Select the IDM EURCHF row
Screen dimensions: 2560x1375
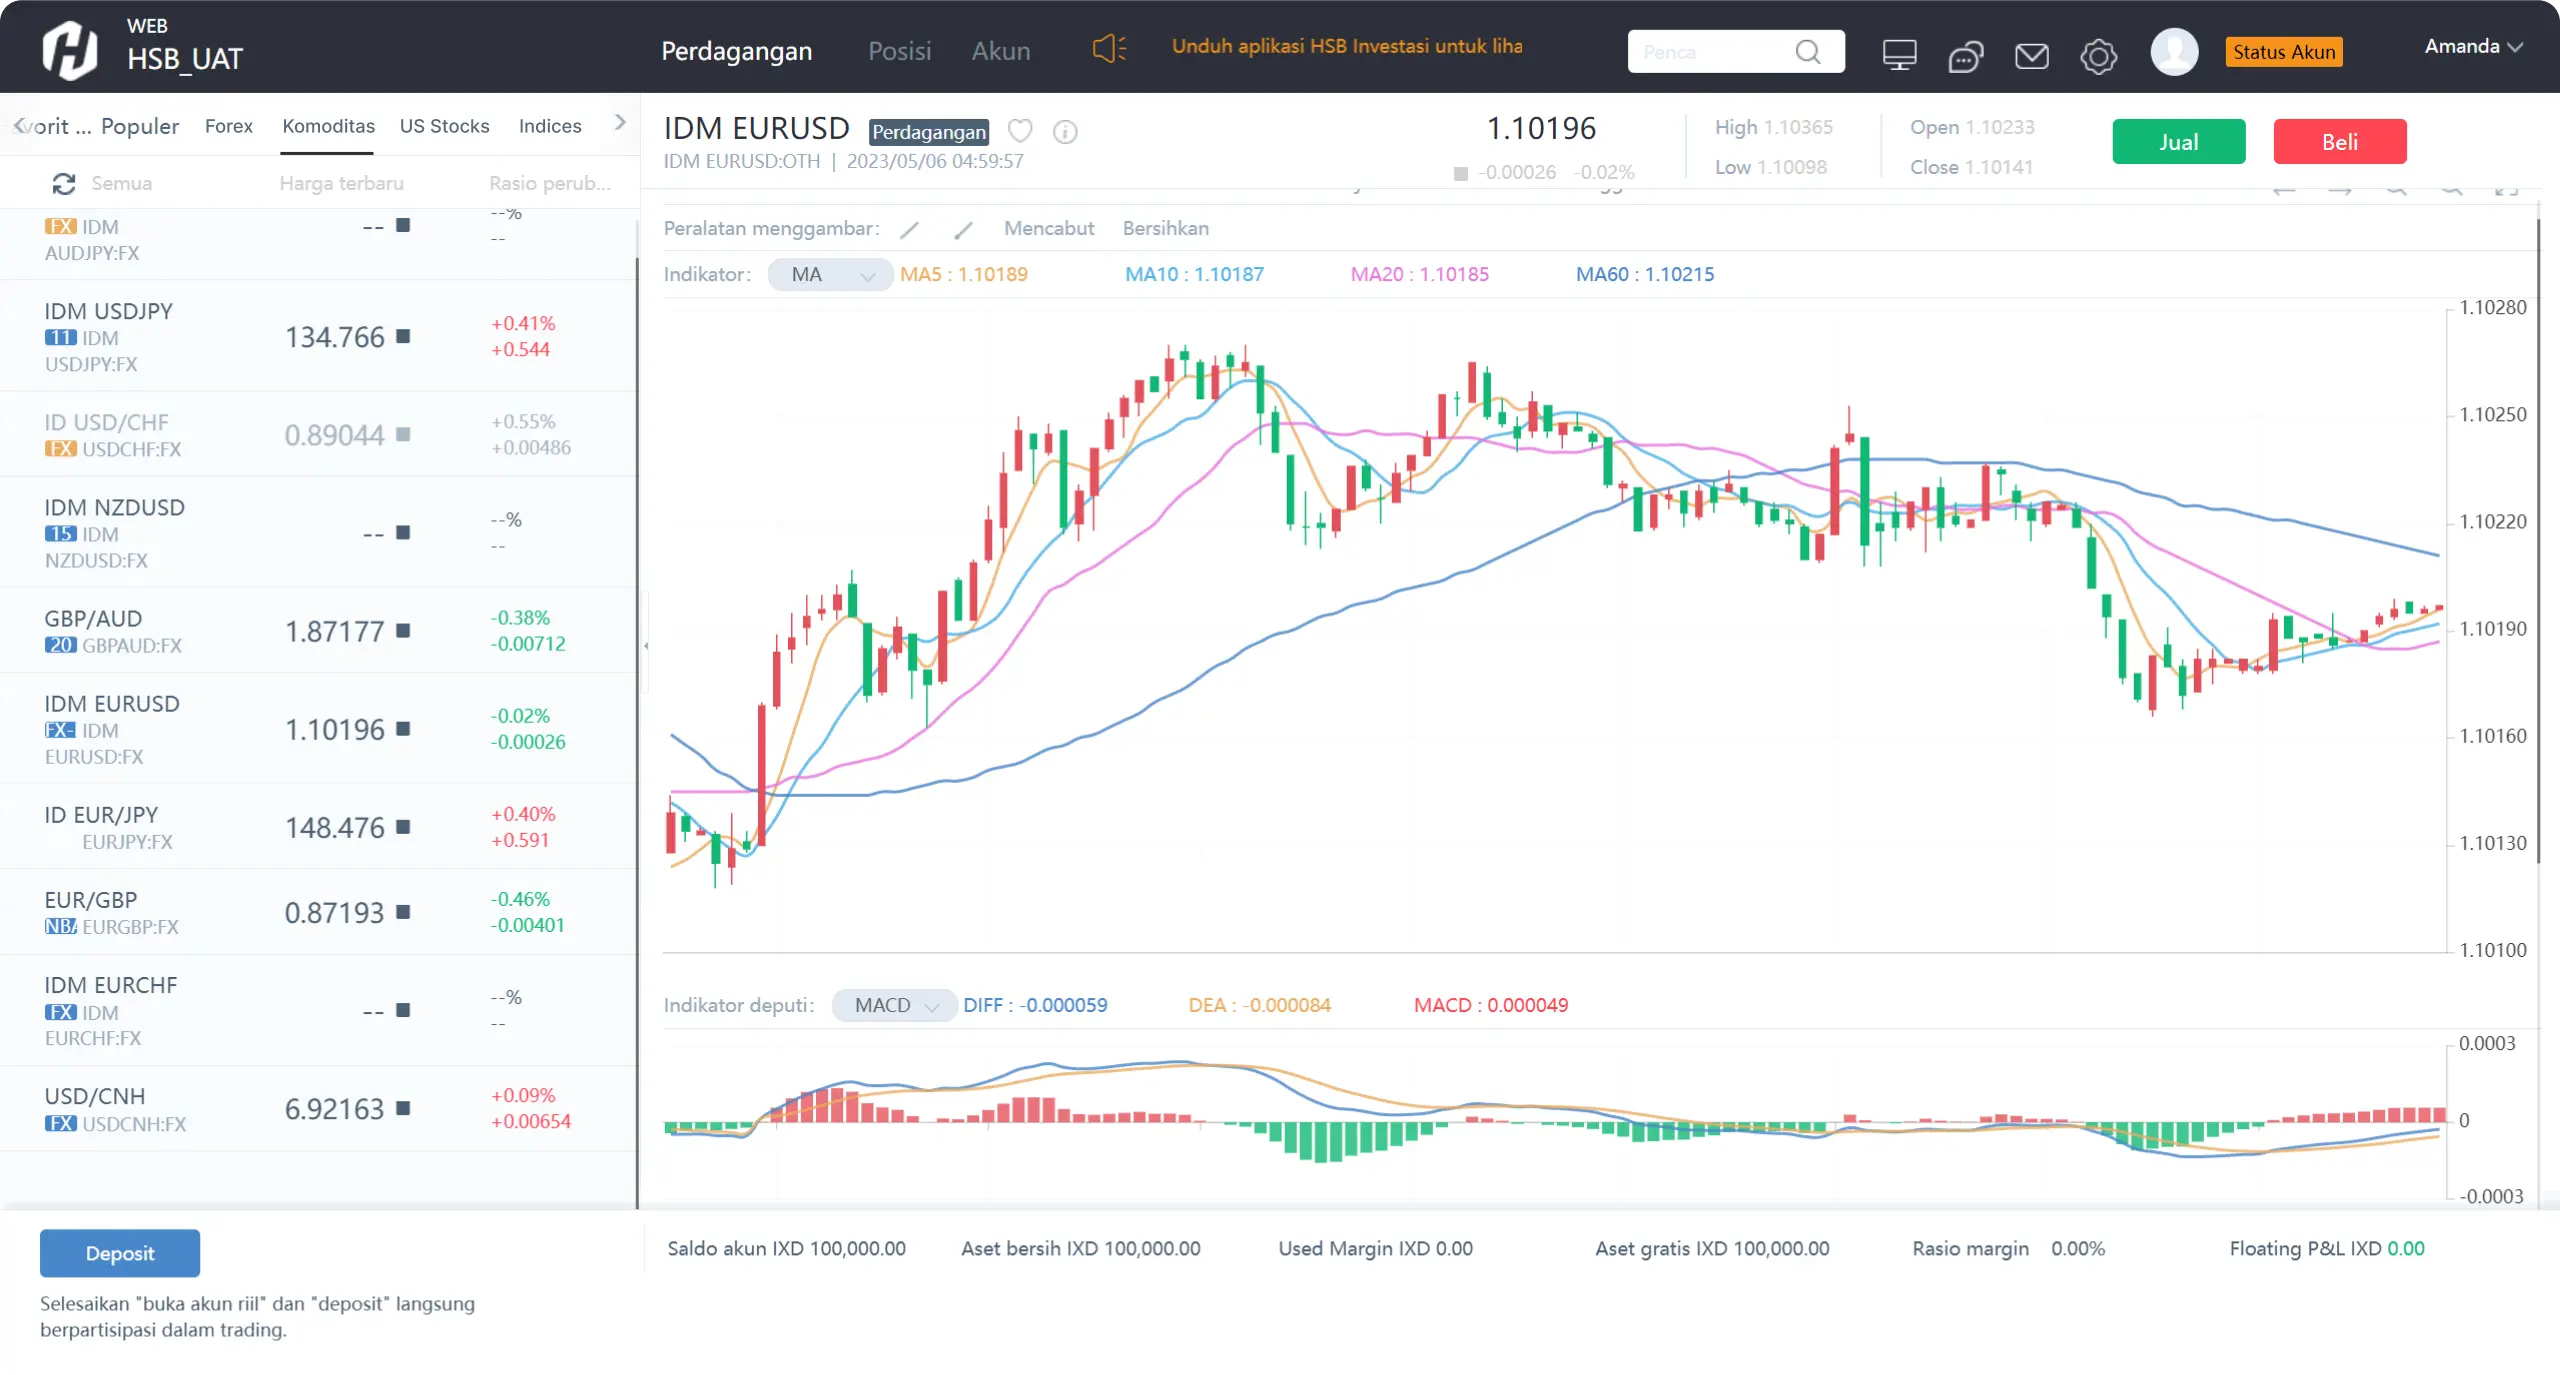point(318,1010)
